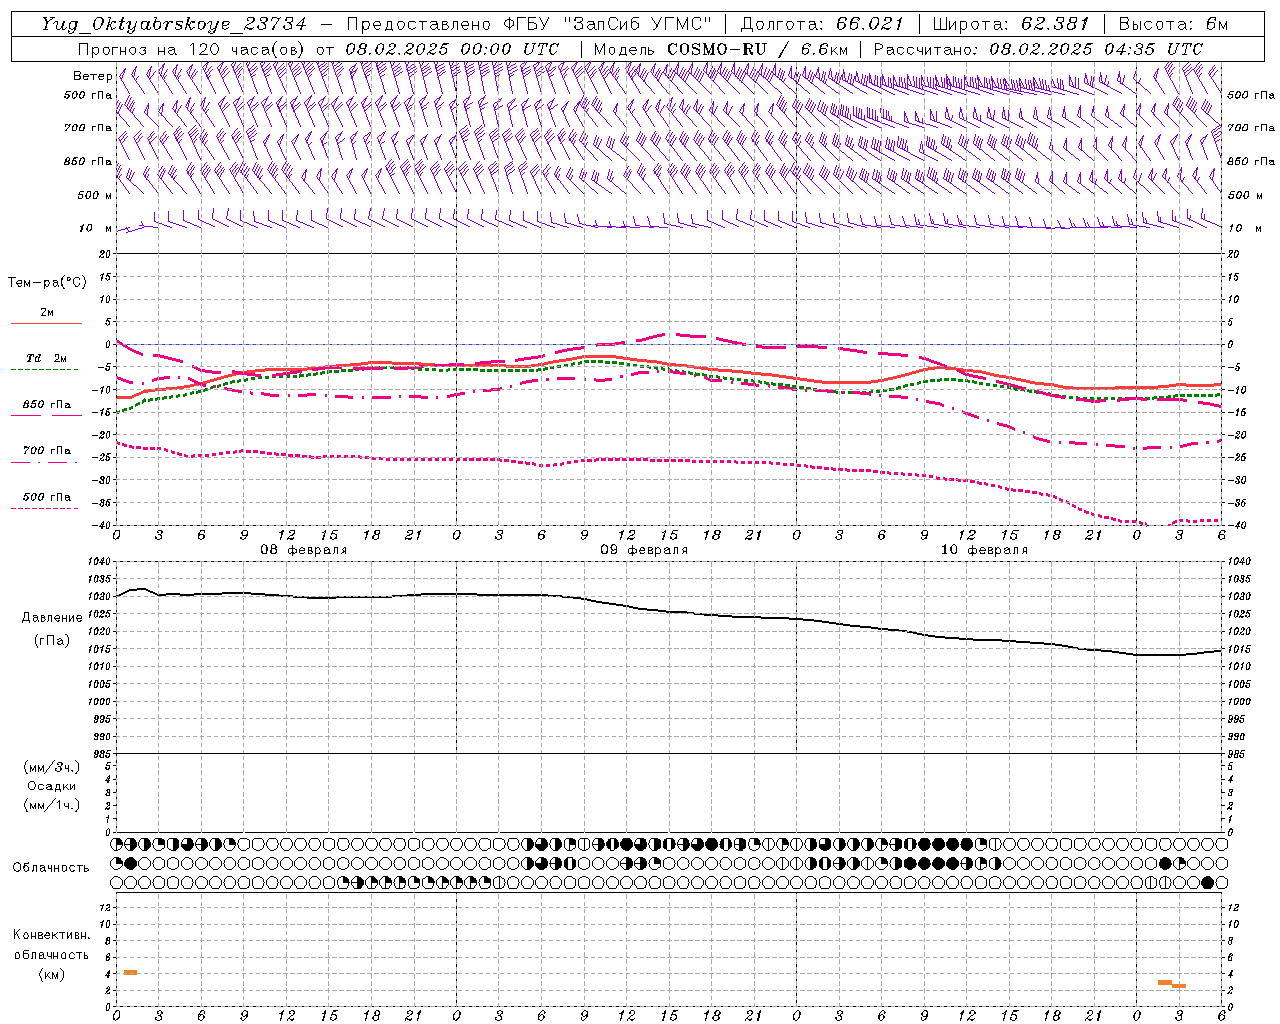This screenshot has height=1024, width=1280.
Task: Click the (мм/1ч.) precipitation unit label
Action: (x=52, y=805)
